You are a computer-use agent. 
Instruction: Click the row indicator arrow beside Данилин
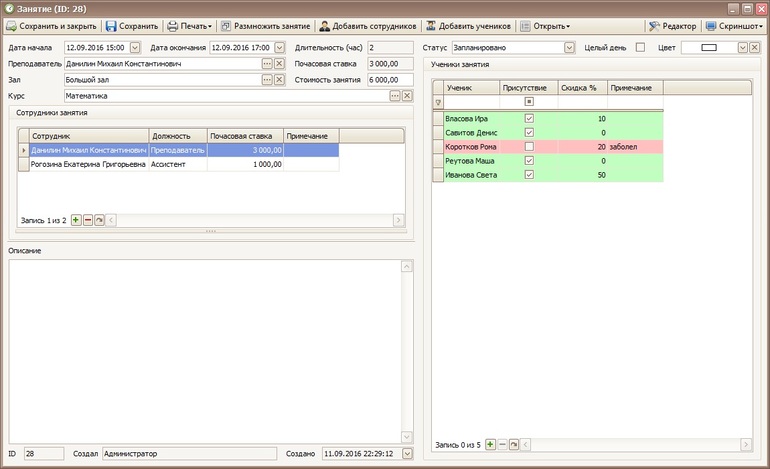[x=24, y=150]
